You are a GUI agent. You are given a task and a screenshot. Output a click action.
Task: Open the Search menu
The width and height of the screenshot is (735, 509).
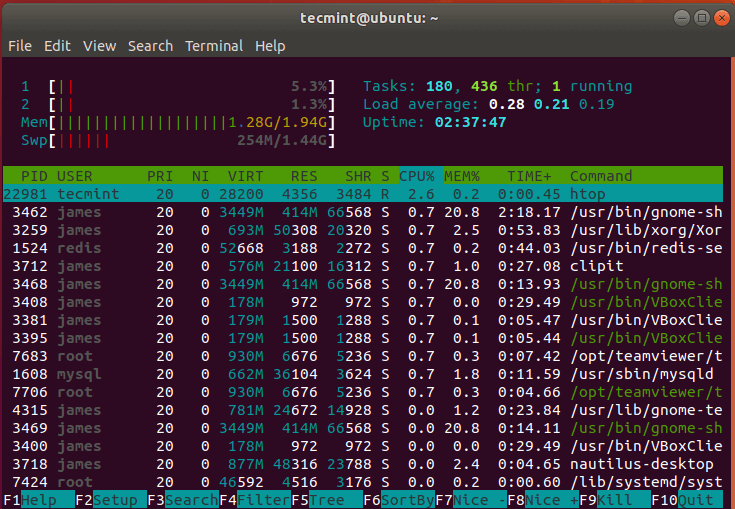click(x=150, y=46)
